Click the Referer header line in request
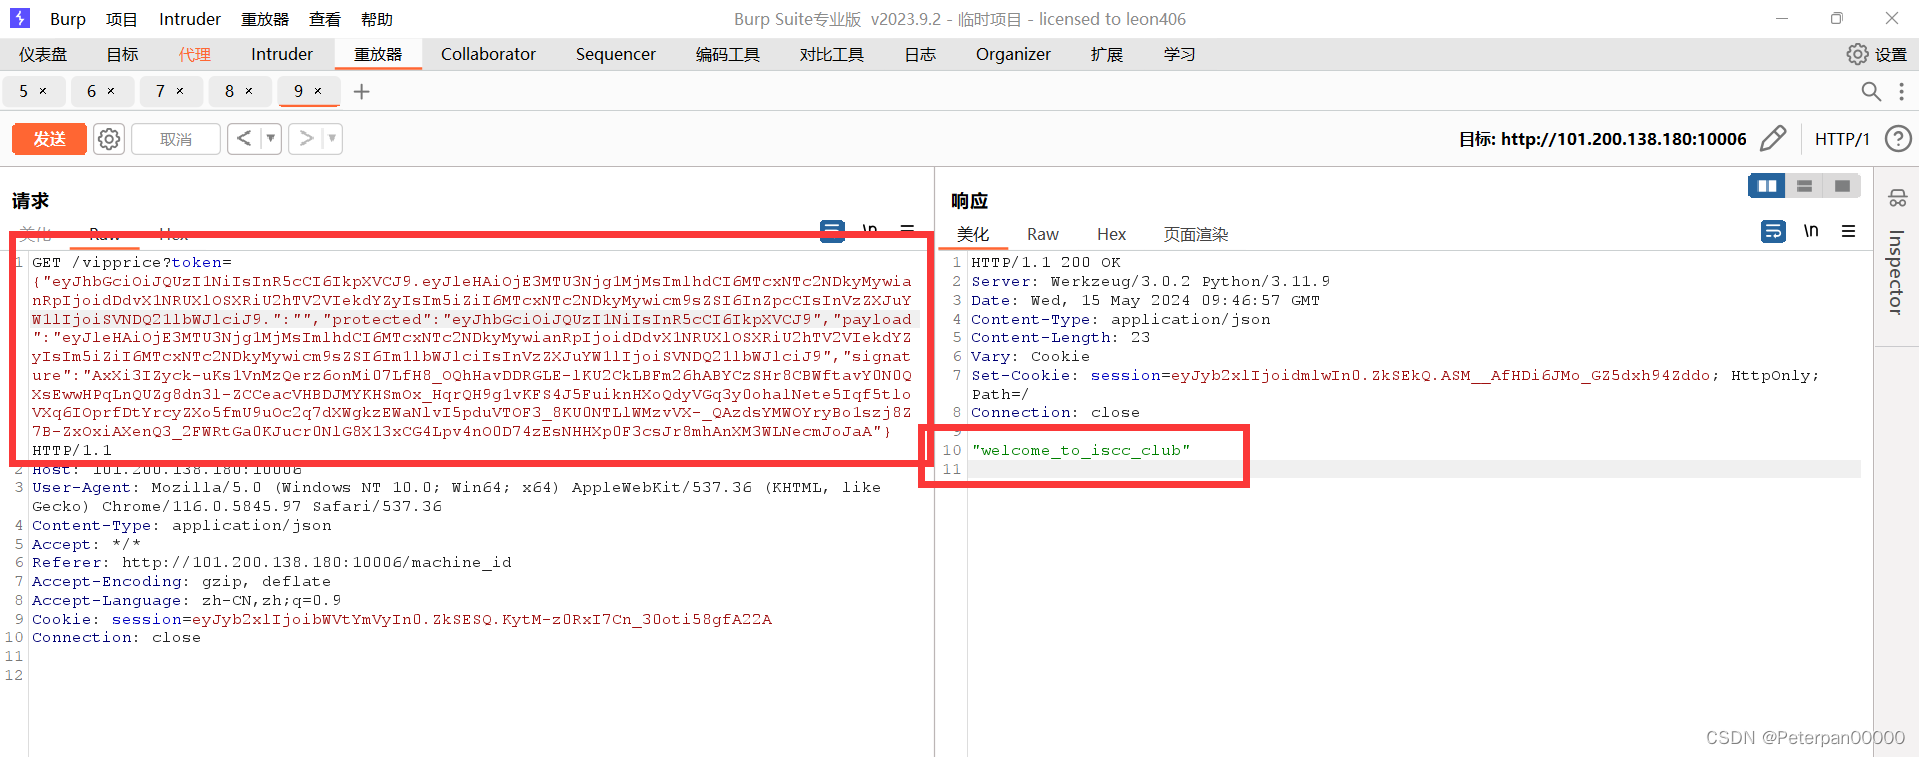The height and width of the screenshot is (757, 1920). tap(272, 563)
